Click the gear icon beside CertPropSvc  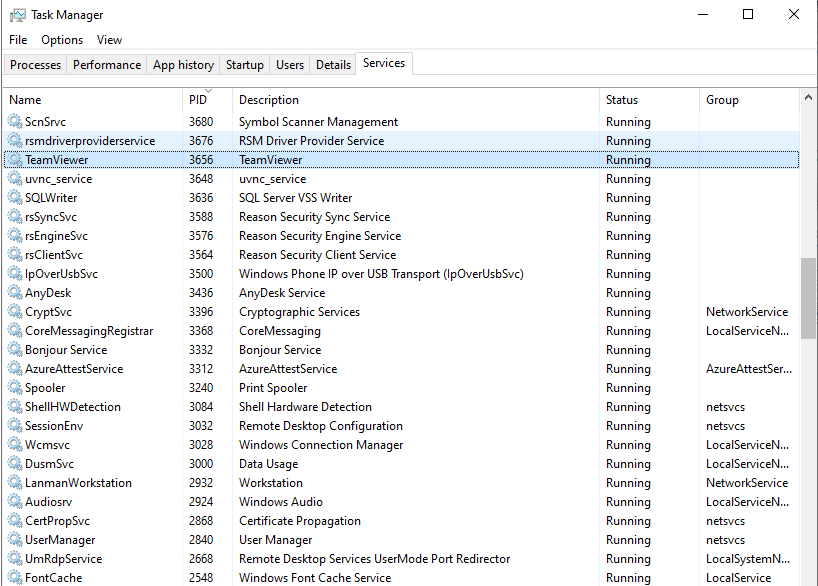click(15, 521)
